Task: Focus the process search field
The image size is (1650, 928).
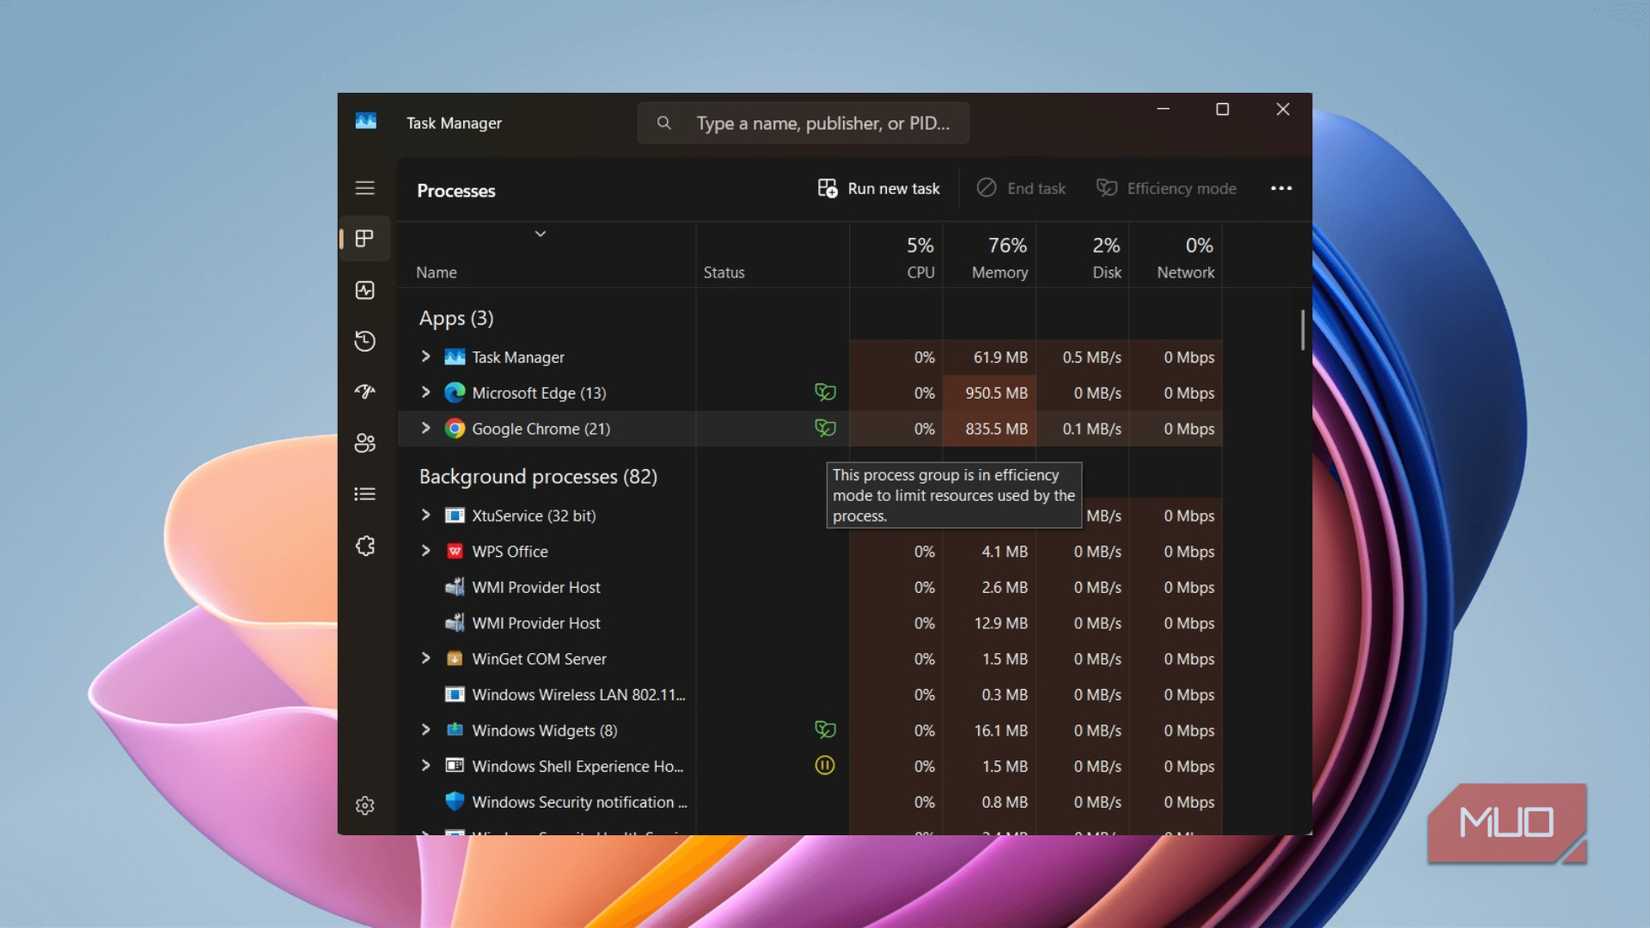Action: (803, 123)
